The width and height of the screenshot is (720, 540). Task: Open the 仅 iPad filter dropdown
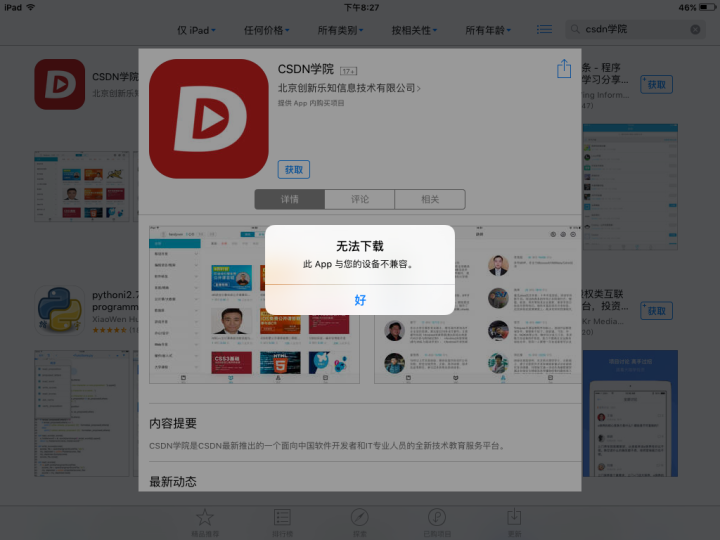pyautogui.click(x=196, y=30)
